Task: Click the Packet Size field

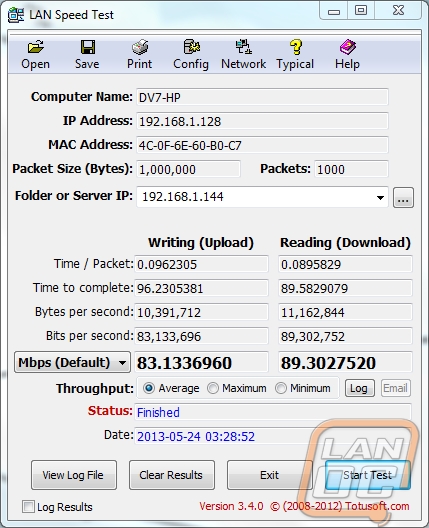Action: tap(188, 169)
